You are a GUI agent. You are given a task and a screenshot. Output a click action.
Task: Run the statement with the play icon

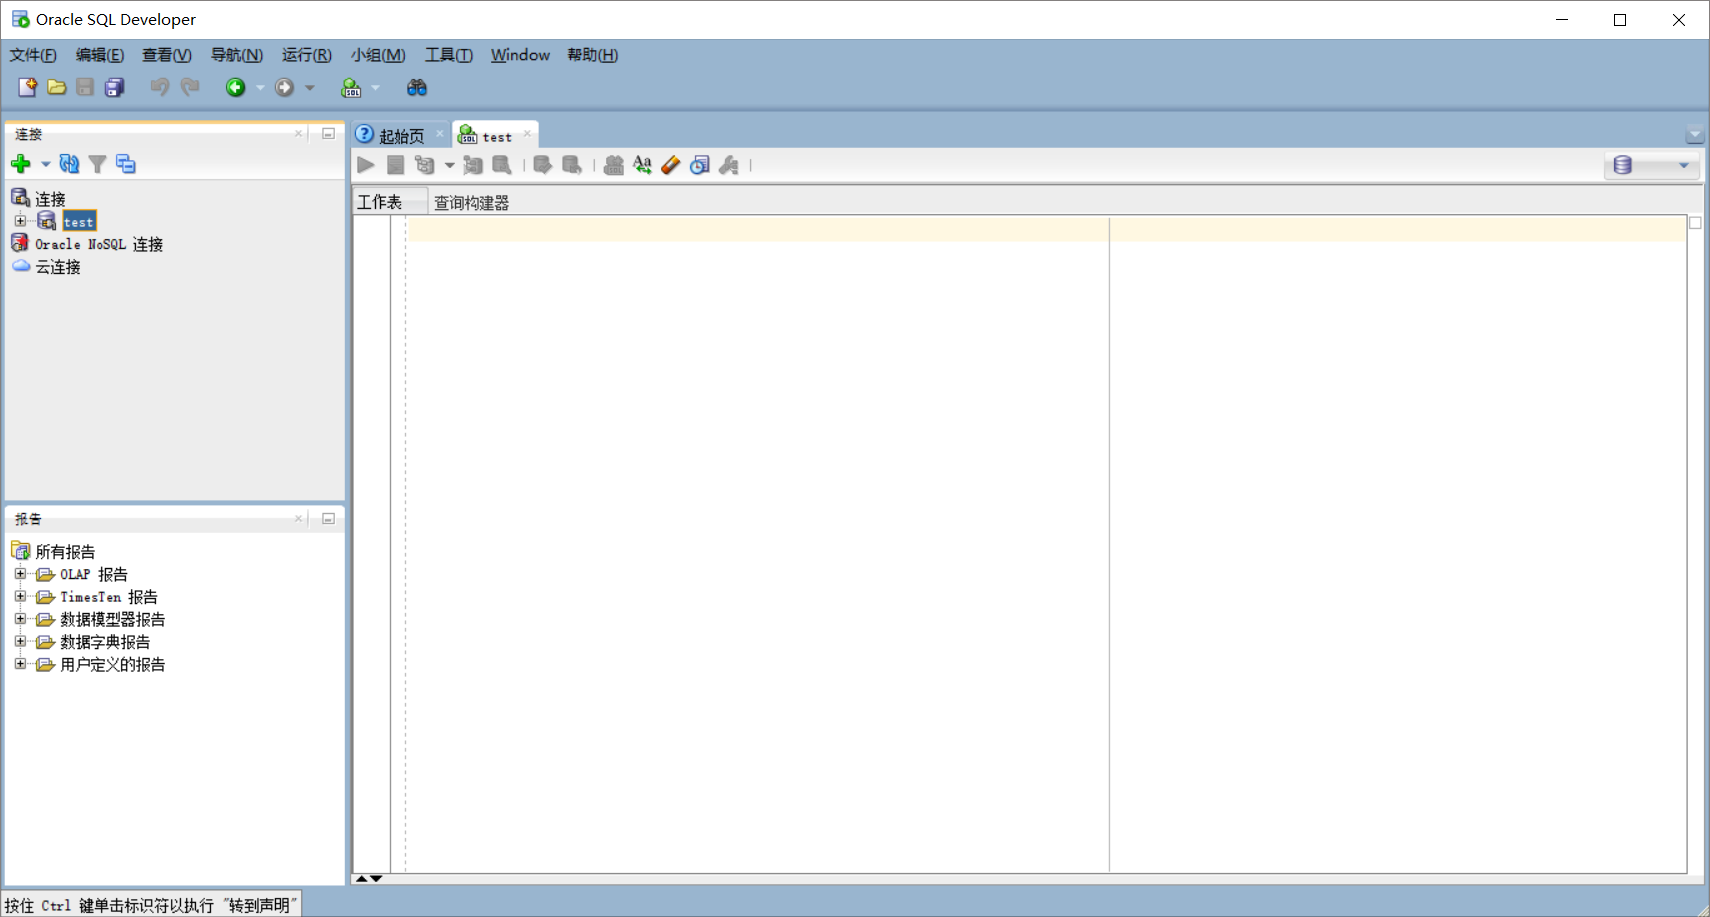tap(366, 165)
